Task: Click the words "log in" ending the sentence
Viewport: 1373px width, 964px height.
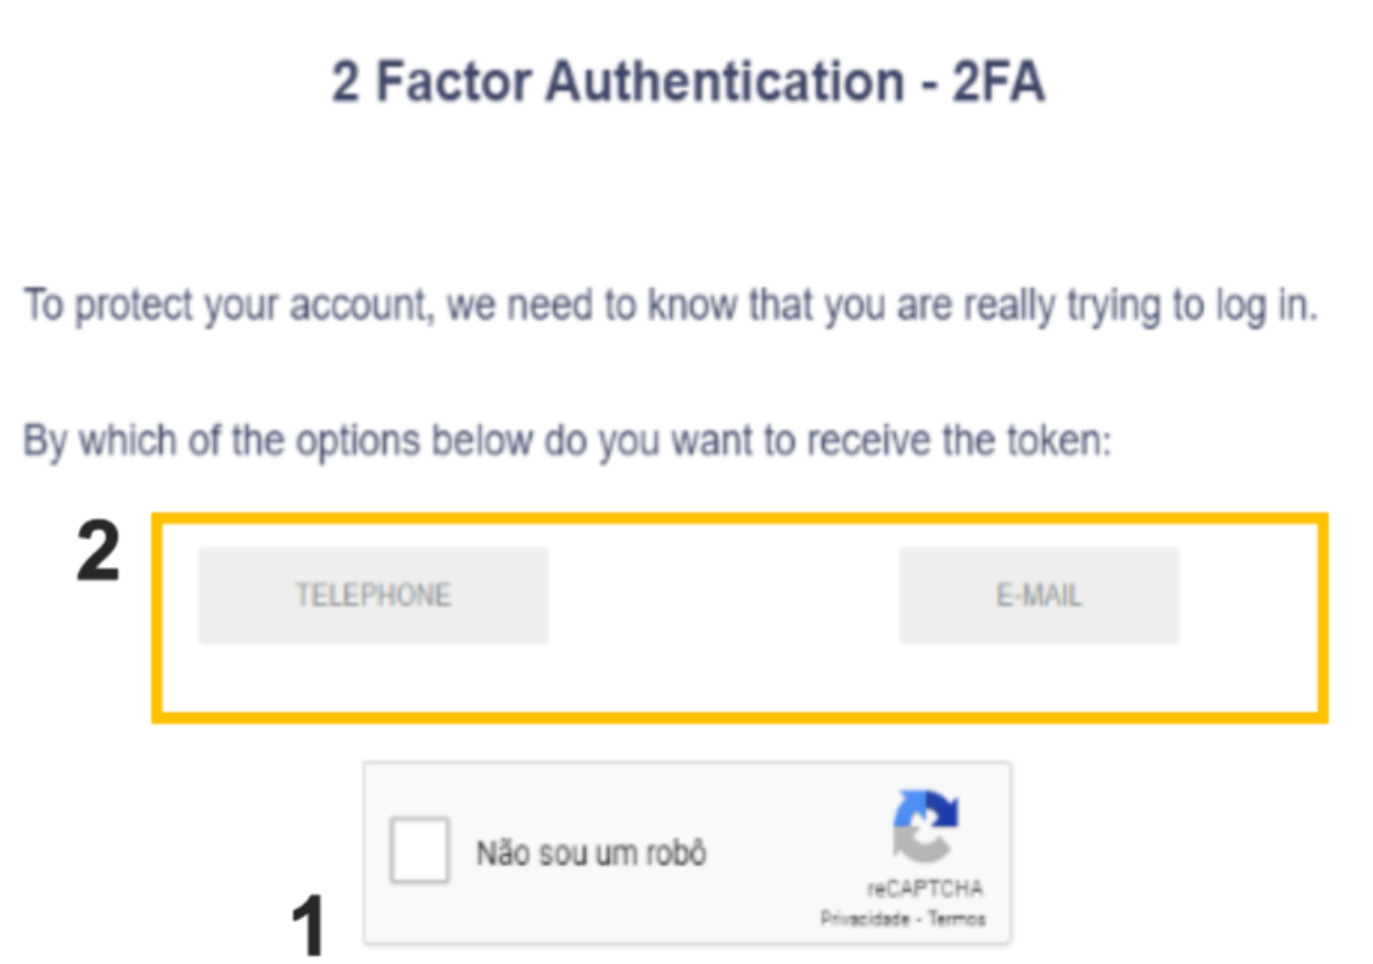Action: [1266, 305]
